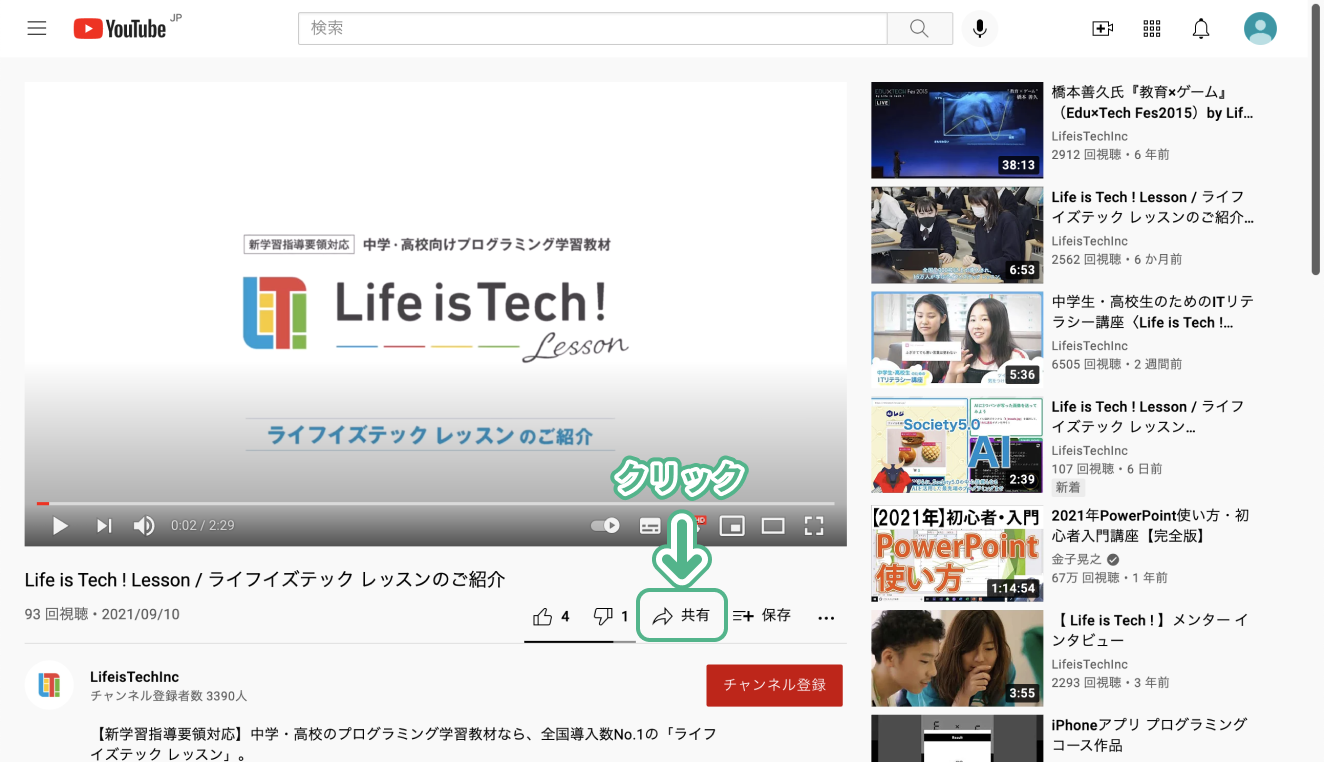The image size is (1324, 762).
Task: Click the チャンネル登録者数 3390人 text
Action: (168, 695)
